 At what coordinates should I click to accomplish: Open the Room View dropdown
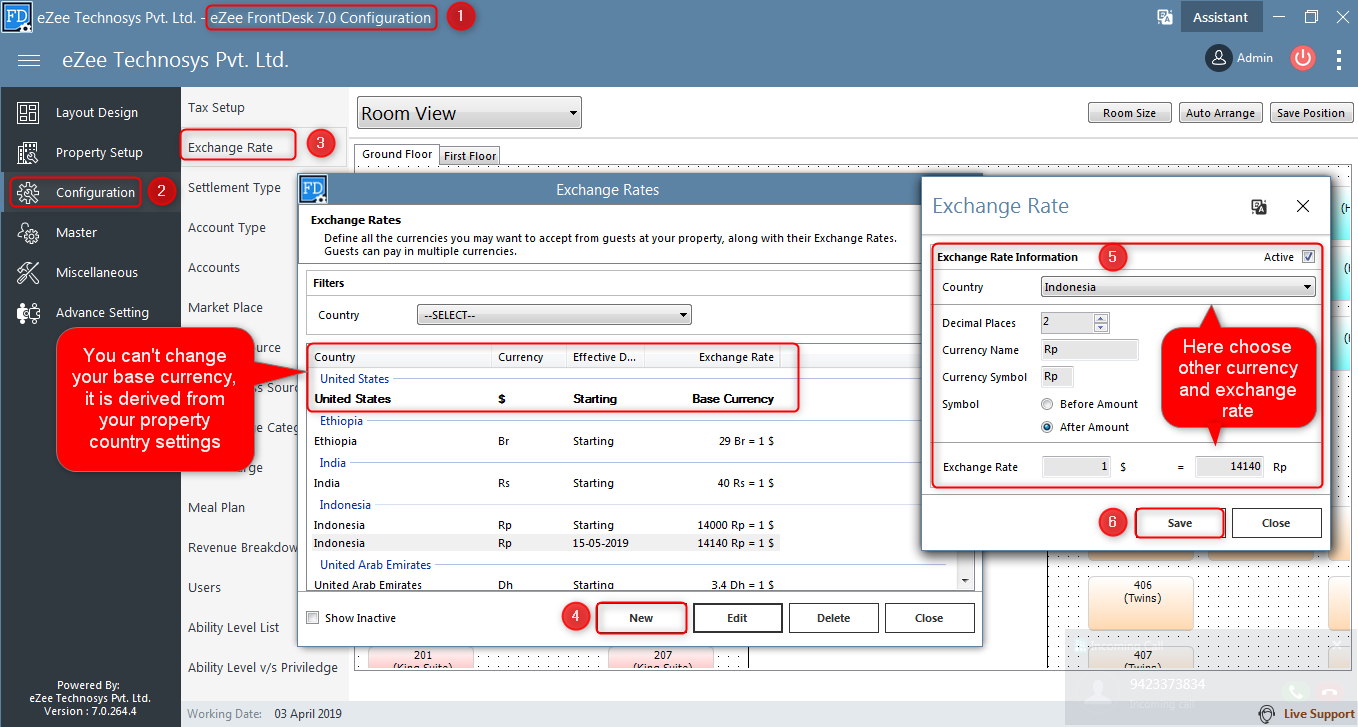pos(469,113)
